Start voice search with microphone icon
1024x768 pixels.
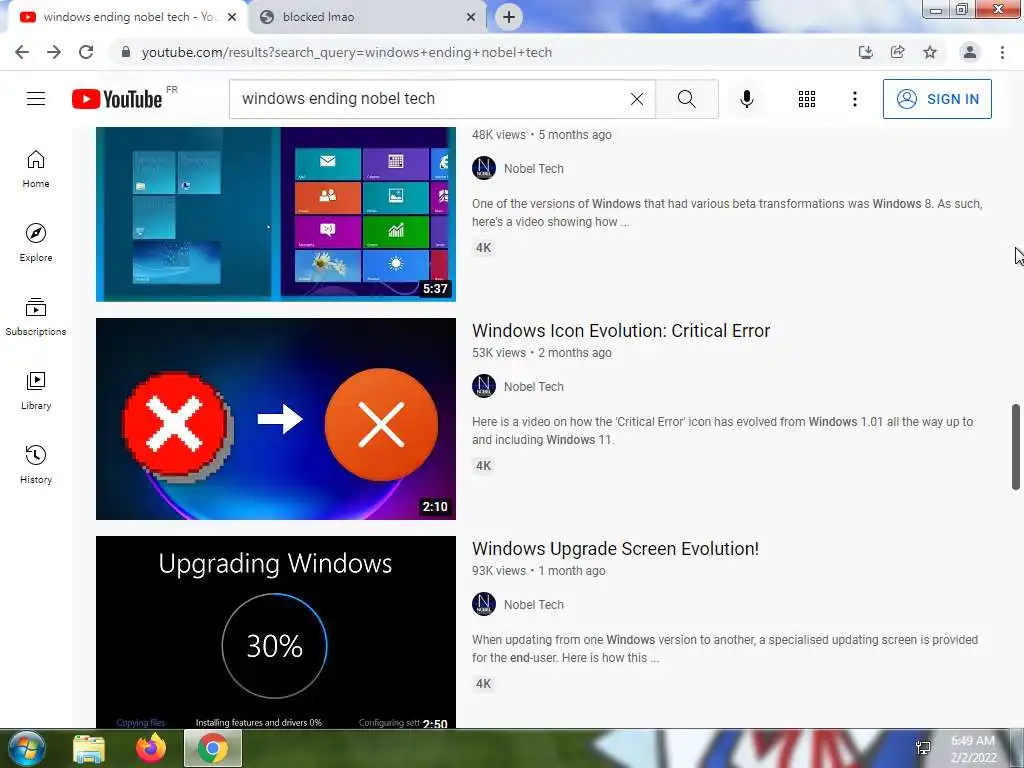[746, 99]
